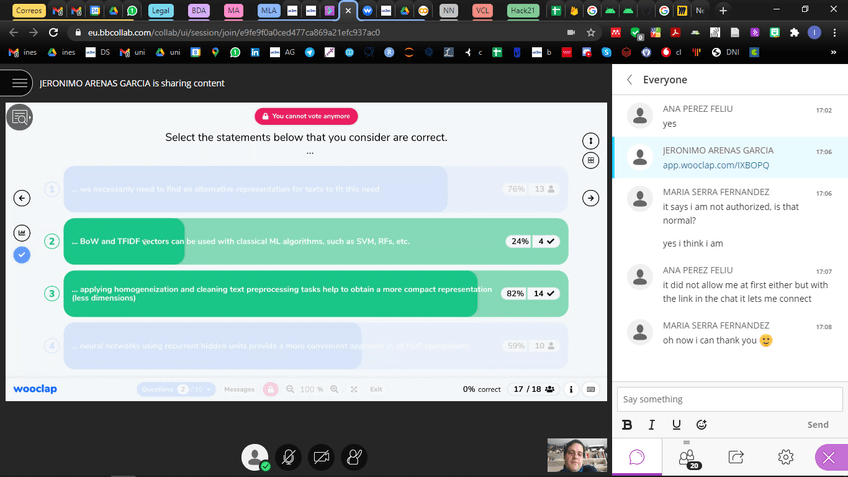The image size is (848, 477).
Task: Toggle Wooclap fullscreen icon
Action: click(x=354, y=389)
